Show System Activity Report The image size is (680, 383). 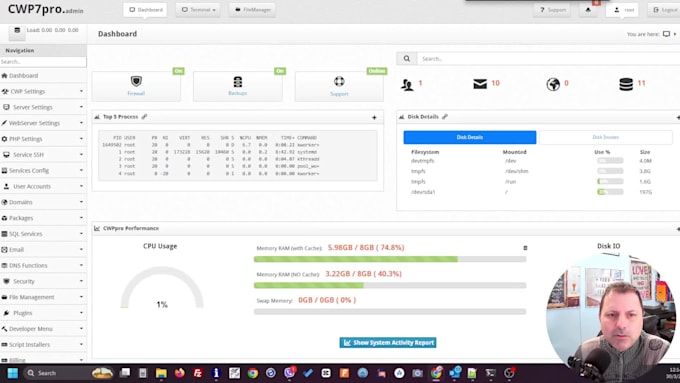coord(388,343)
